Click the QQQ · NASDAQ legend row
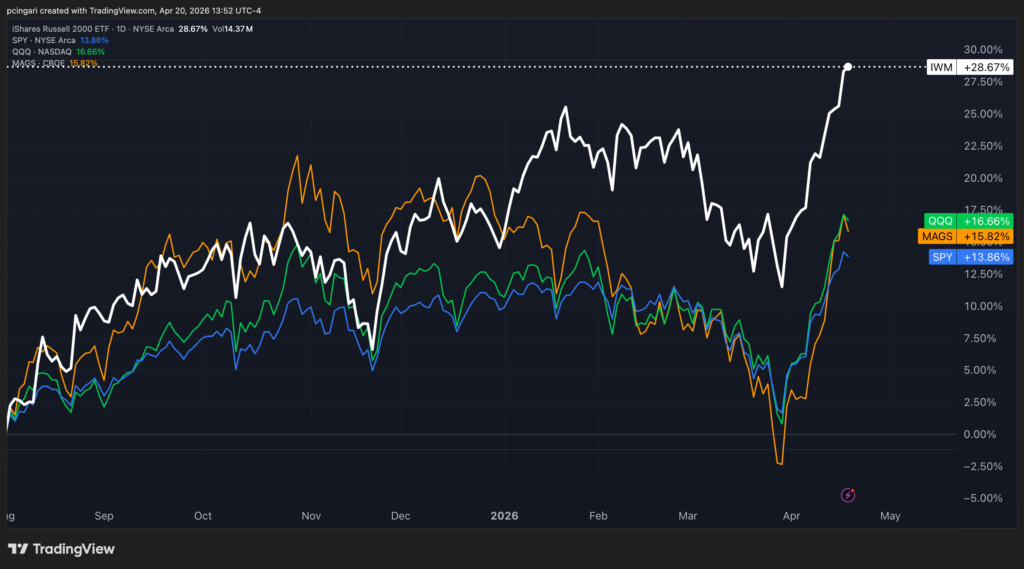Image resolution: width=1024 pixels, height=569 pixels. tap(58, 52)
